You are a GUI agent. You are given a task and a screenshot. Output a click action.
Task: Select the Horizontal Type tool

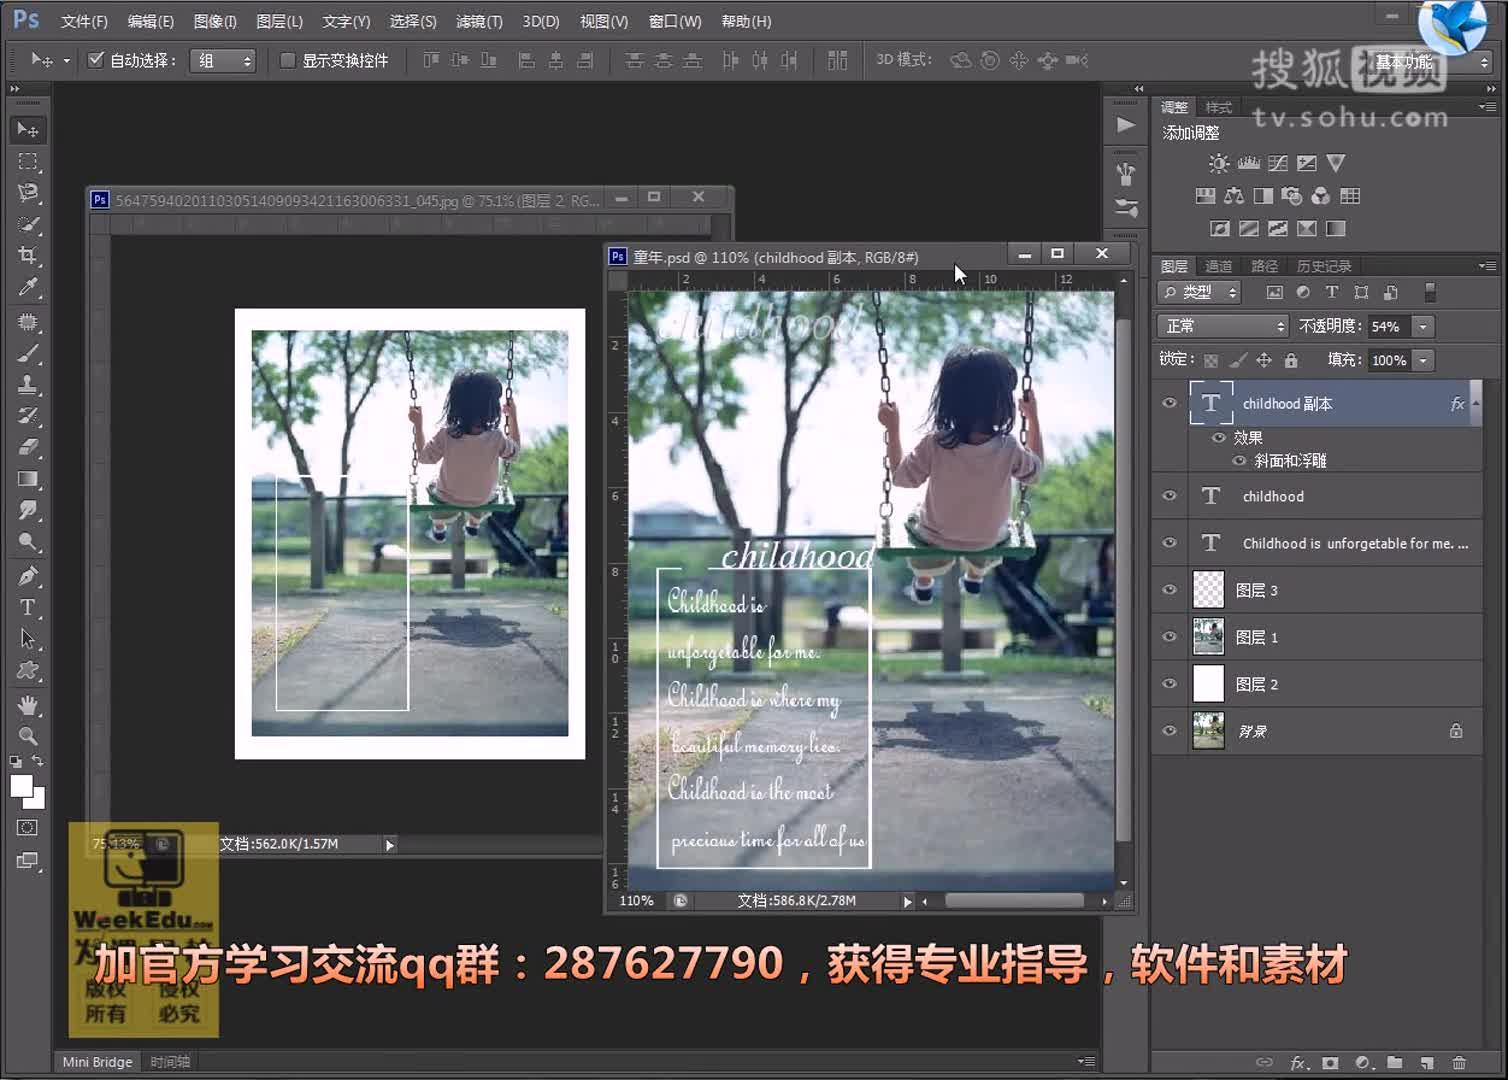(x=27, y=607)
